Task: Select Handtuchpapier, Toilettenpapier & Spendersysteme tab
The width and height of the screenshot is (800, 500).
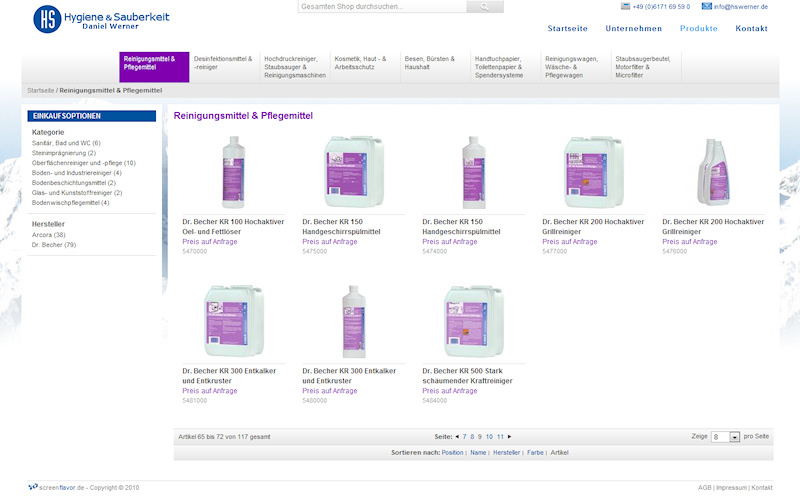Action: [x=506, y=67]
